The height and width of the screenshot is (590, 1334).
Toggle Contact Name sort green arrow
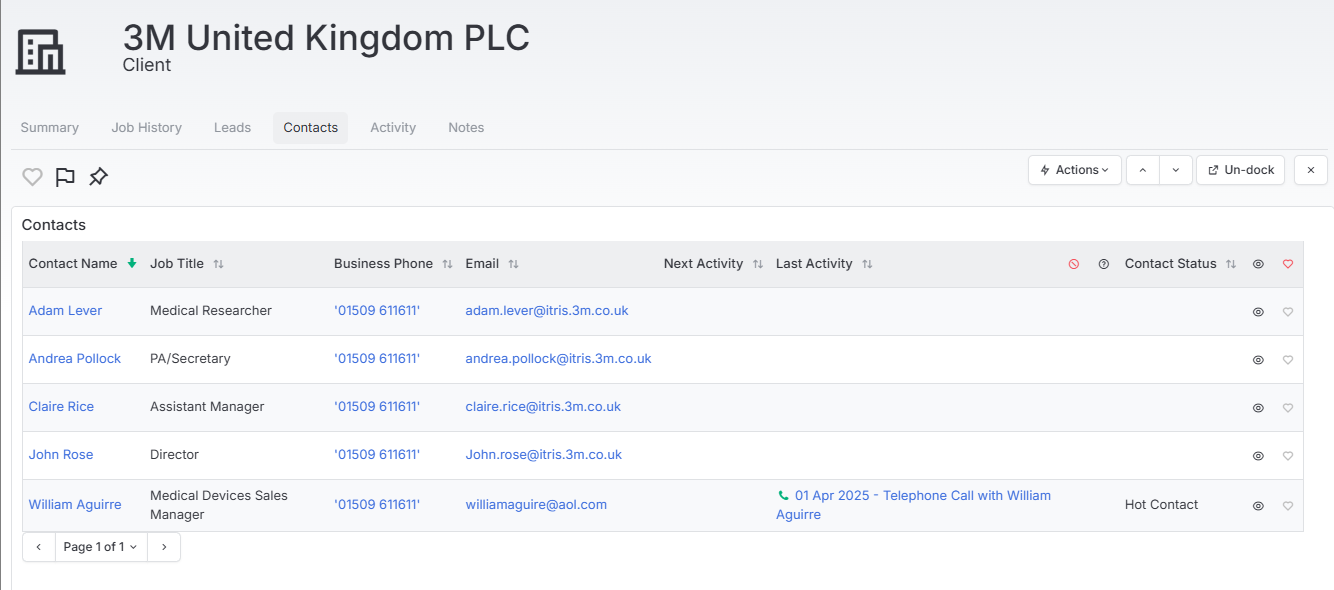(x=132, y=264)
